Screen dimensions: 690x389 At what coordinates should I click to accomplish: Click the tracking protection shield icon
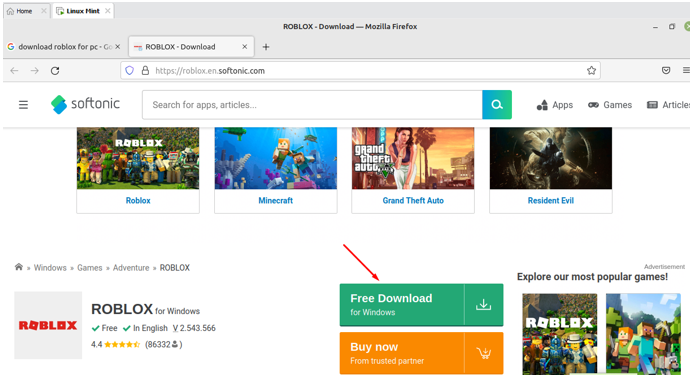129,70
